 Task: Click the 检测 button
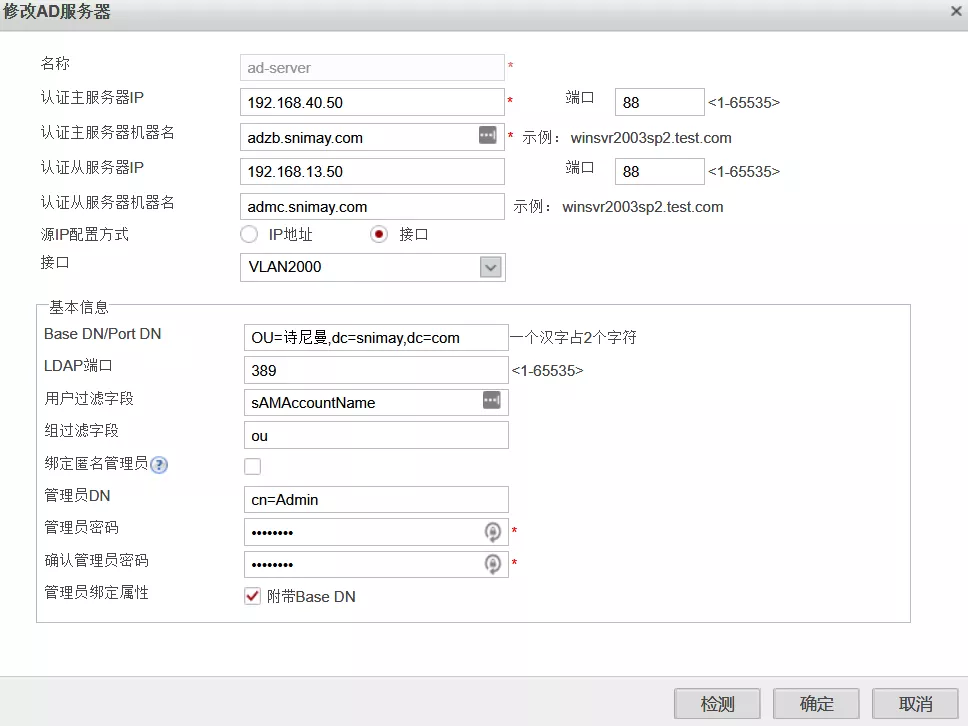717,703
